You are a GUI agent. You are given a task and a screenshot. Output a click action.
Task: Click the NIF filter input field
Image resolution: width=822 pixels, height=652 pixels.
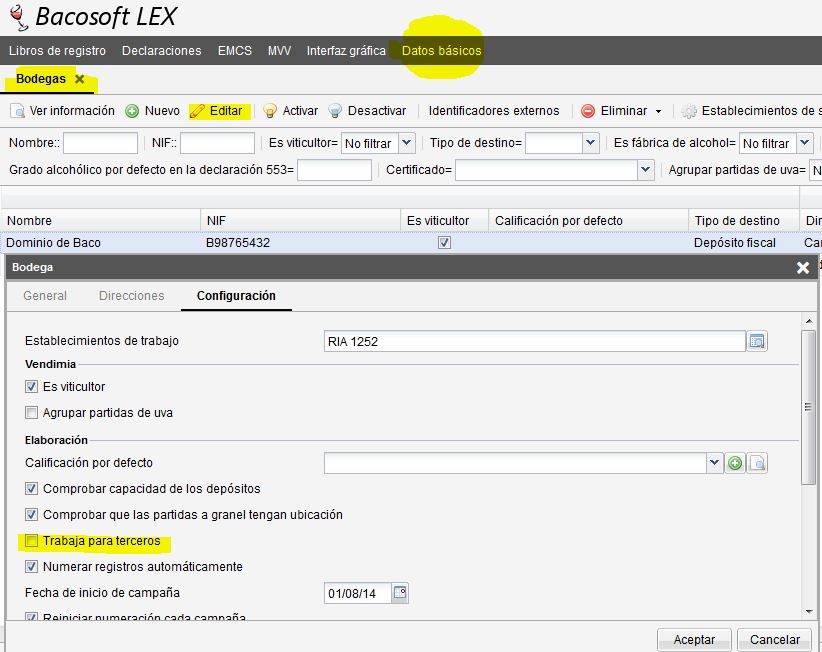click(217, 143)
